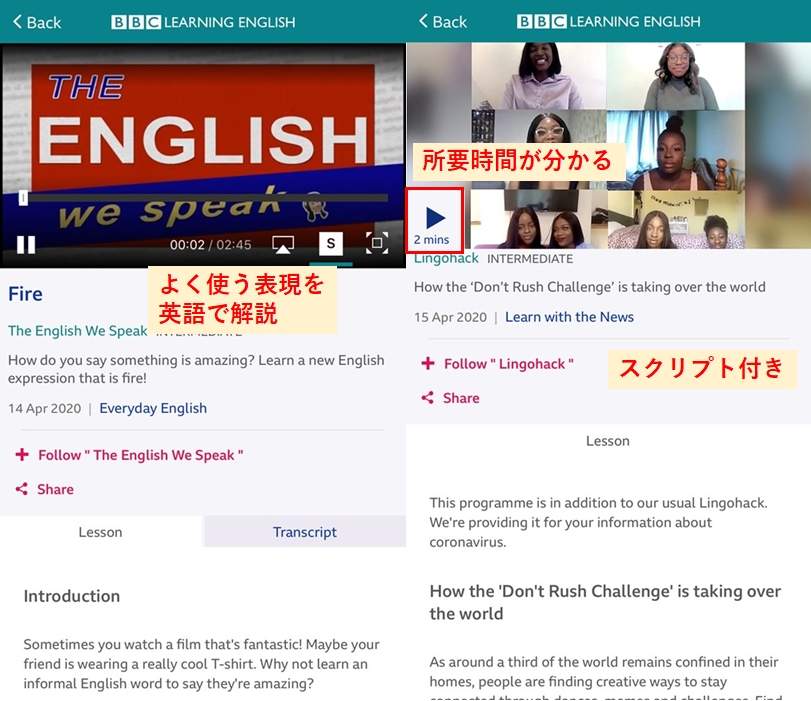Expand the Lesson section on the right

click(x=608, y=440)
